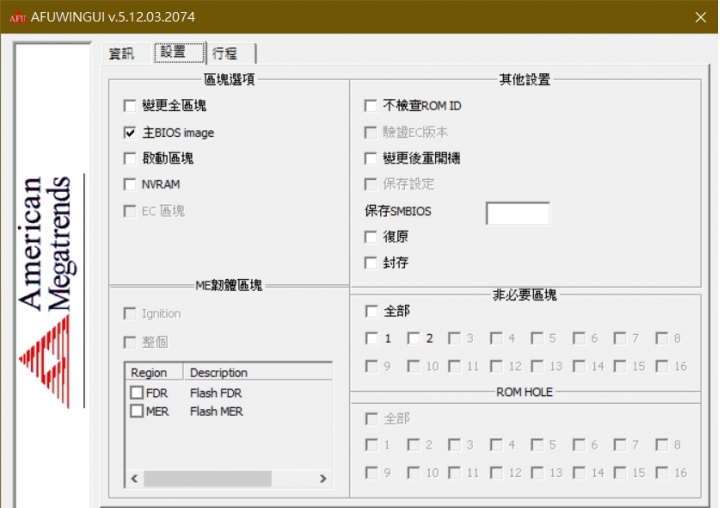Check the MER region row checkbox
The image size is (720, 508).
coord(137,411)
